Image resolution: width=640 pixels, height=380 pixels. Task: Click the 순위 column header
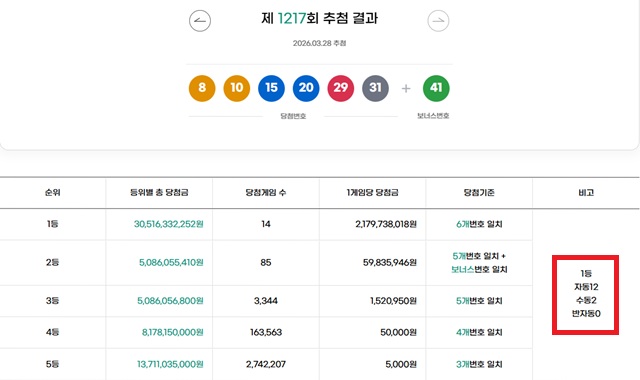tap(53, 193)
